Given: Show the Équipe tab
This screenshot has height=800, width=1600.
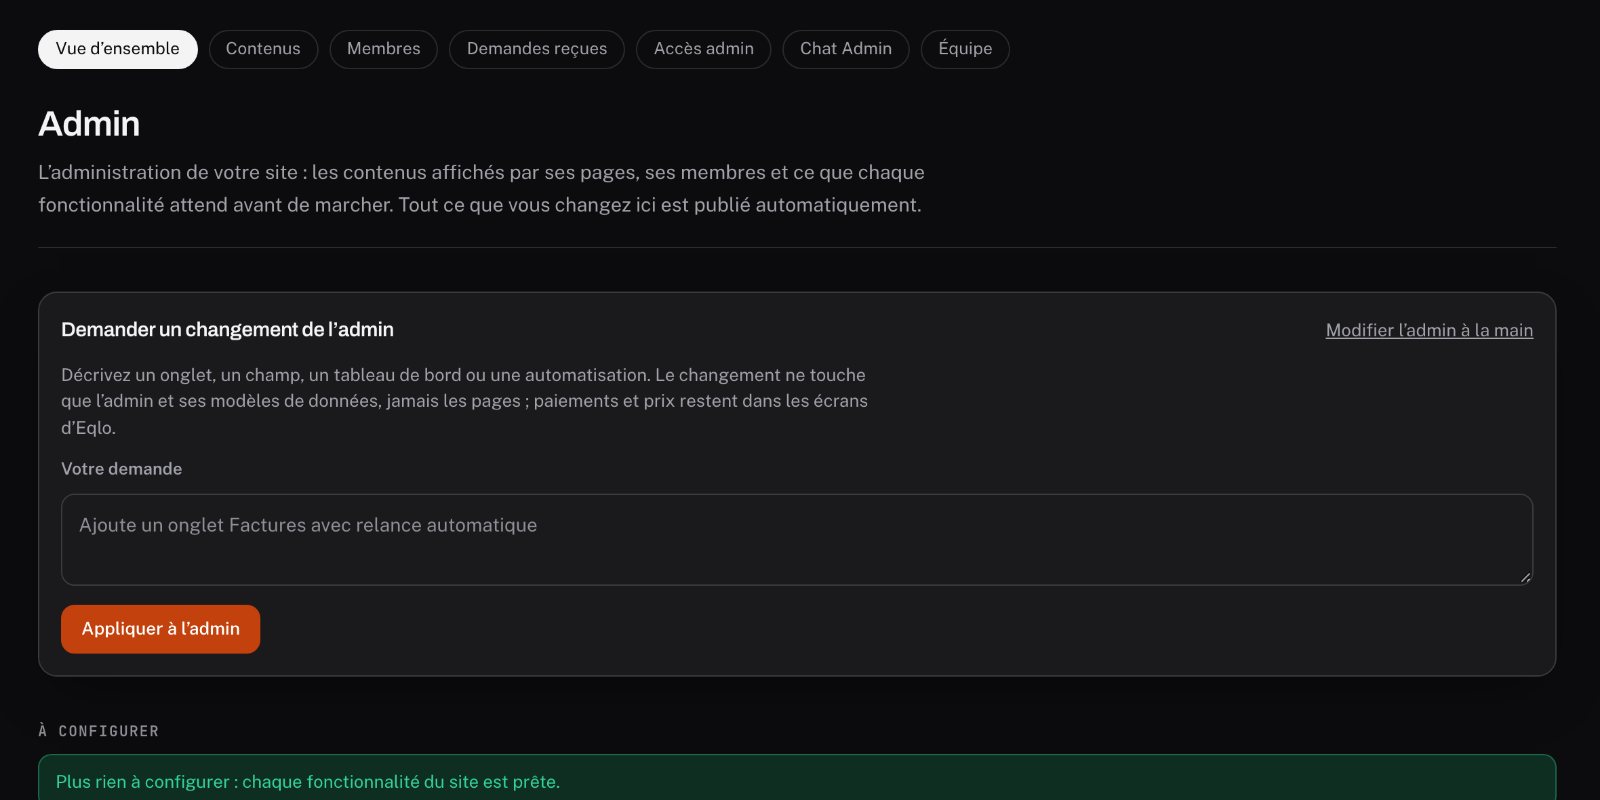Looking at the screenshot, I should click(x=965, y=49).
